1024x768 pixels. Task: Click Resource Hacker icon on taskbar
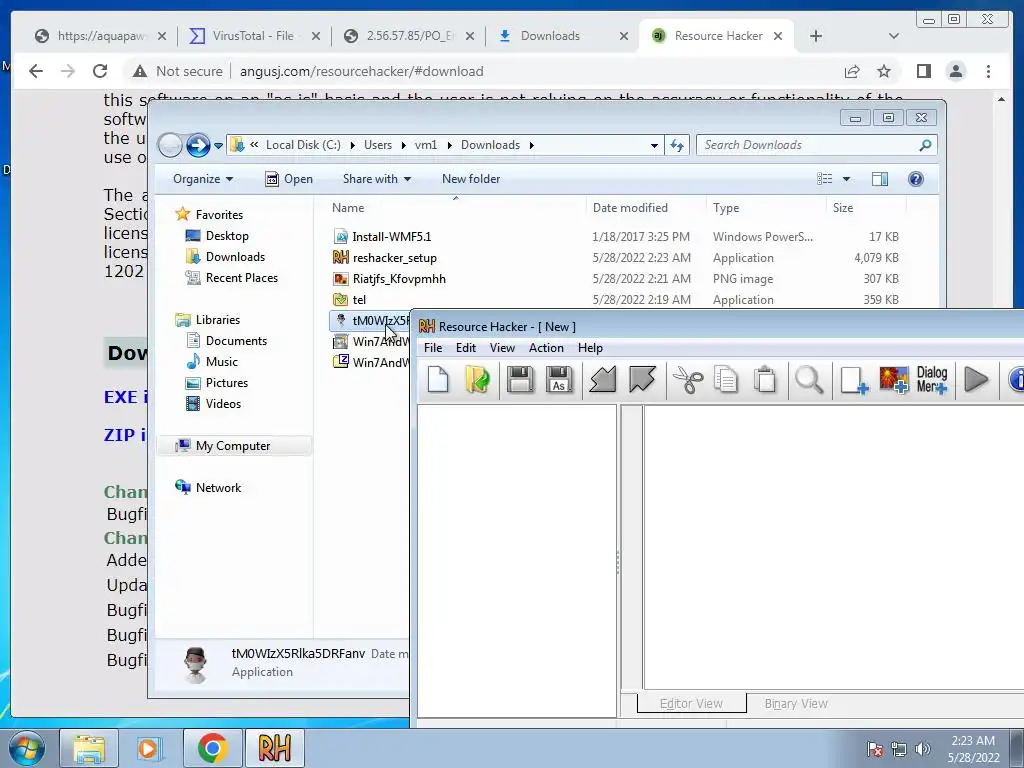274,748
